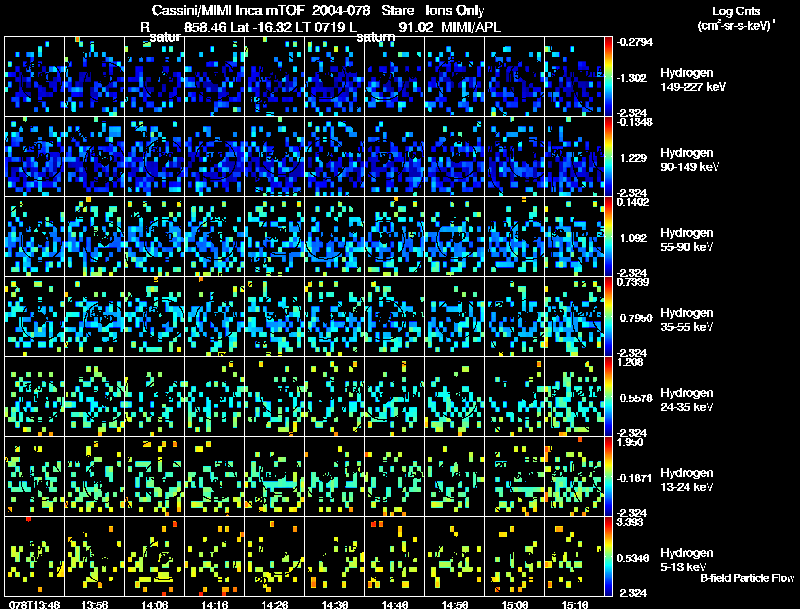The image size is (800, 609).
Task: Click the colorbar value '0.1402'
Action: coord(633,202)
